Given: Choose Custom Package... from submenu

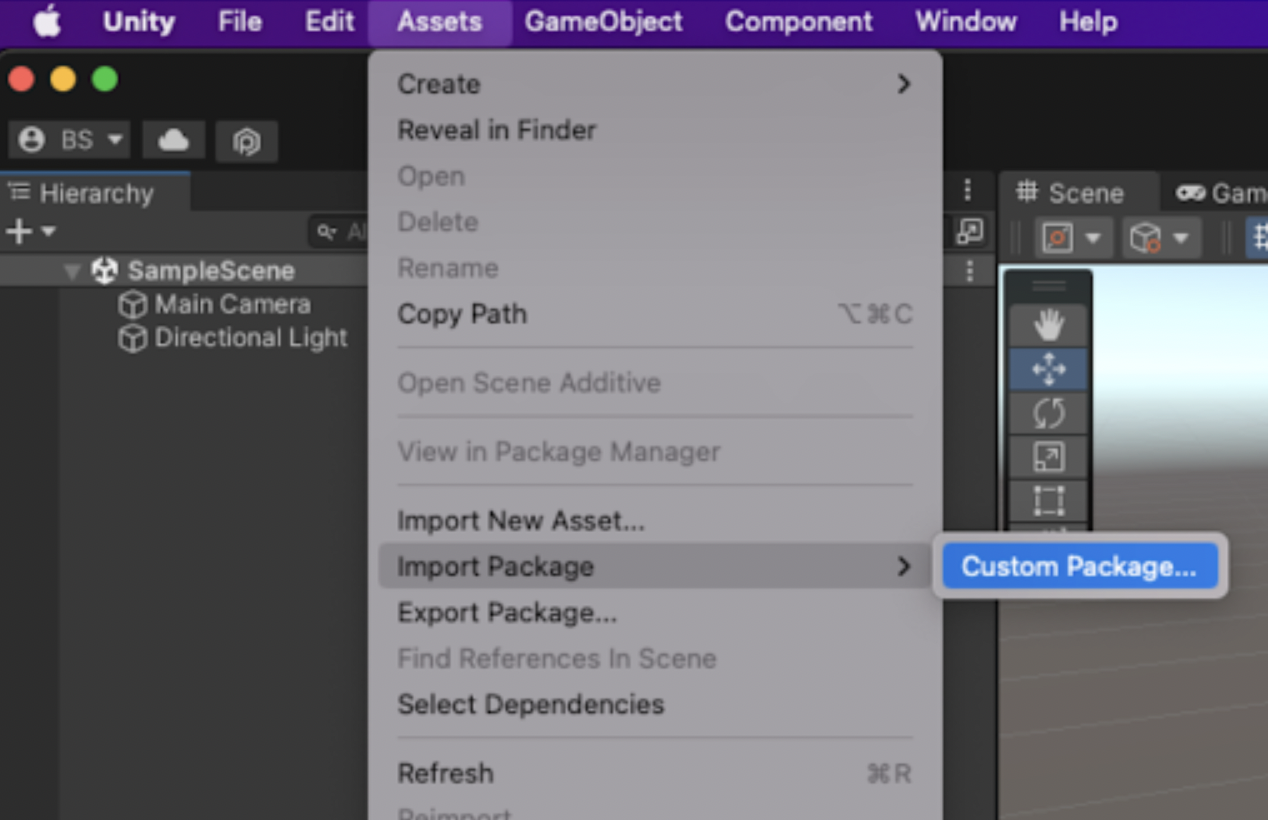Looking at the screenshot, I should coord(1078,567).
